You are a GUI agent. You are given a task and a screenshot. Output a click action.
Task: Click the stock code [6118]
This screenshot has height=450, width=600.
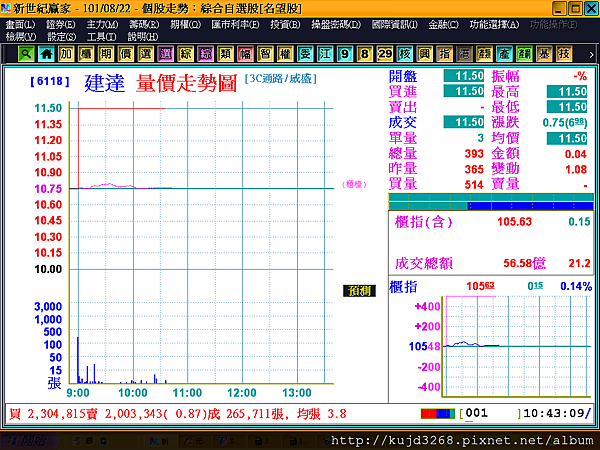50,81
